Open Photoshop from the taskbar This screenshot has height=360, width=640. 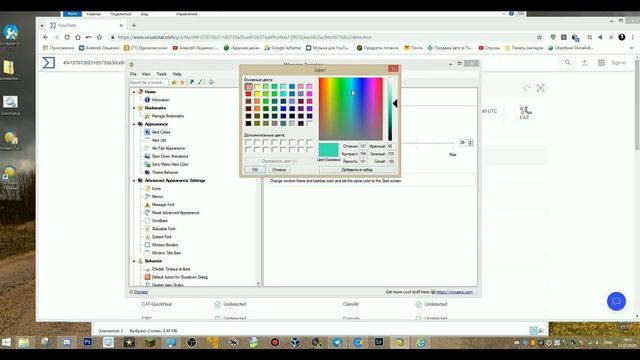pyautogui.click(x=87, y=342)
